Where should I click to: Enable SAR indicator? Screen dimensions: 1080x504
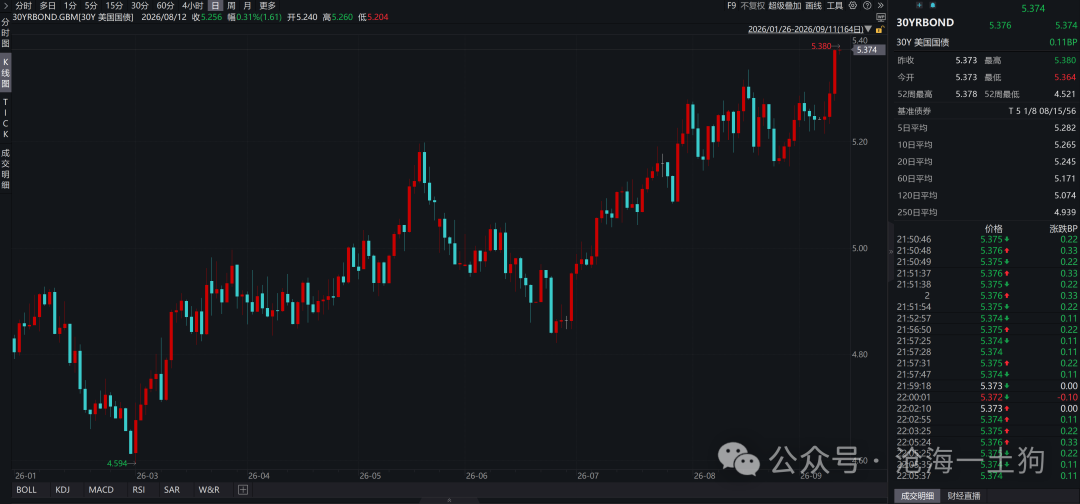[x=172, y=490]
